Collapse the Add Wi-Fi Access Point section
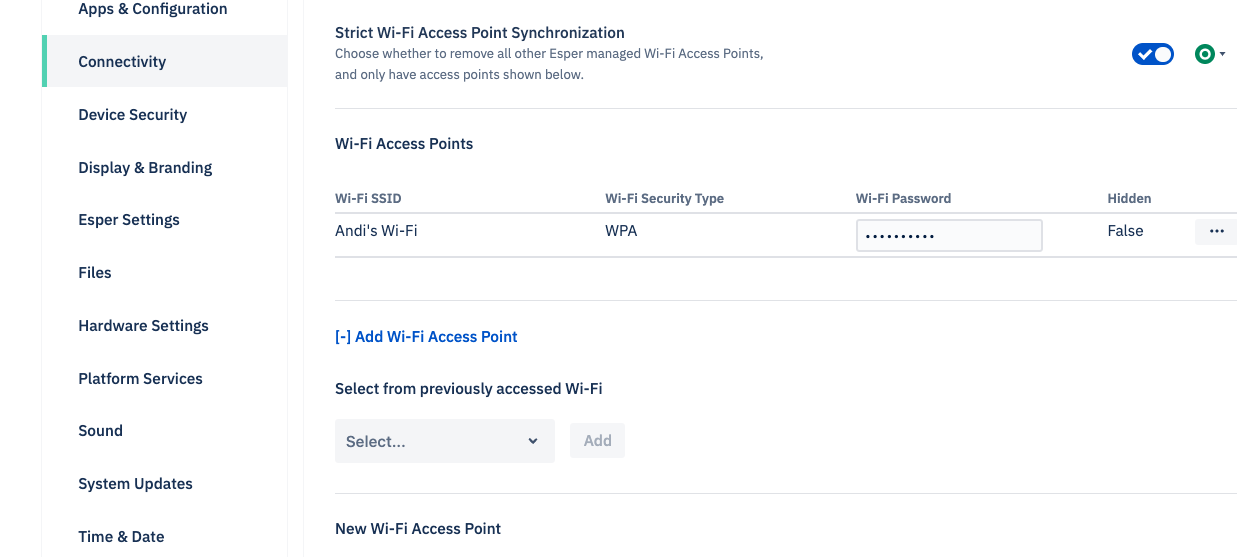Screen dimensions: 1237x557 pyautogui.click(x=426, y=337)
